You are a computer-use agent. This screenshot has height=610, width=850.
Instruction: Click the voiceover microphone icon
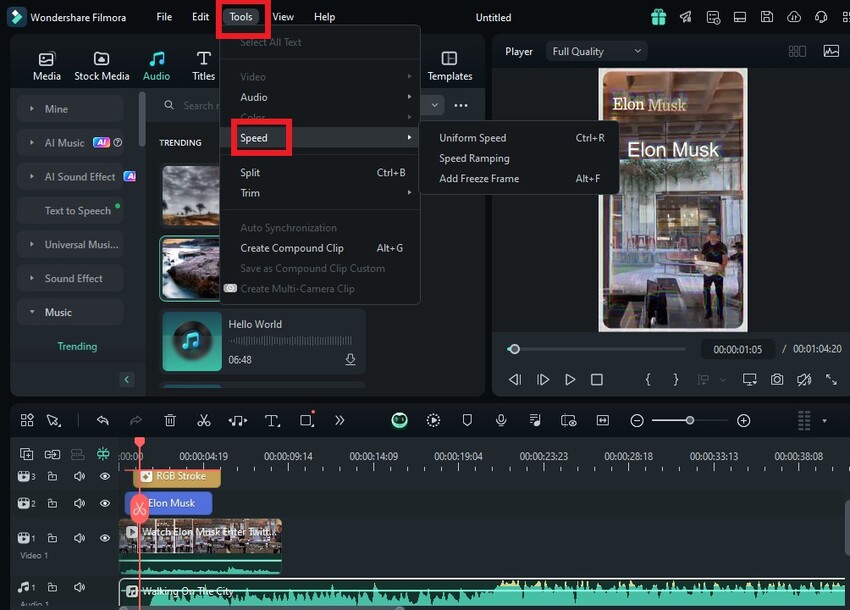click(x=501, y=420)
